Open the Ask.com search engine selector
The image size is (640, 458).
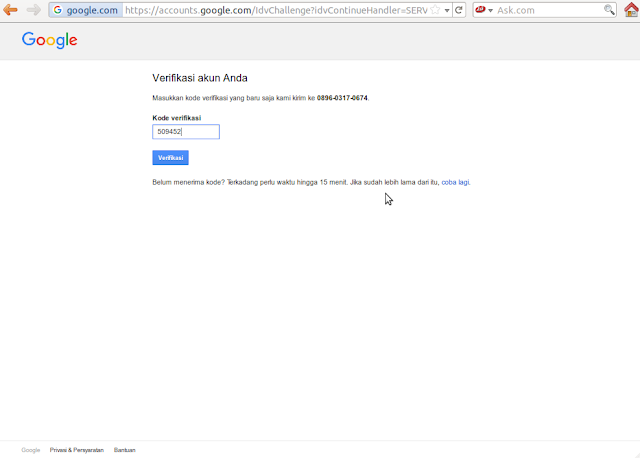tap(484, 10)
